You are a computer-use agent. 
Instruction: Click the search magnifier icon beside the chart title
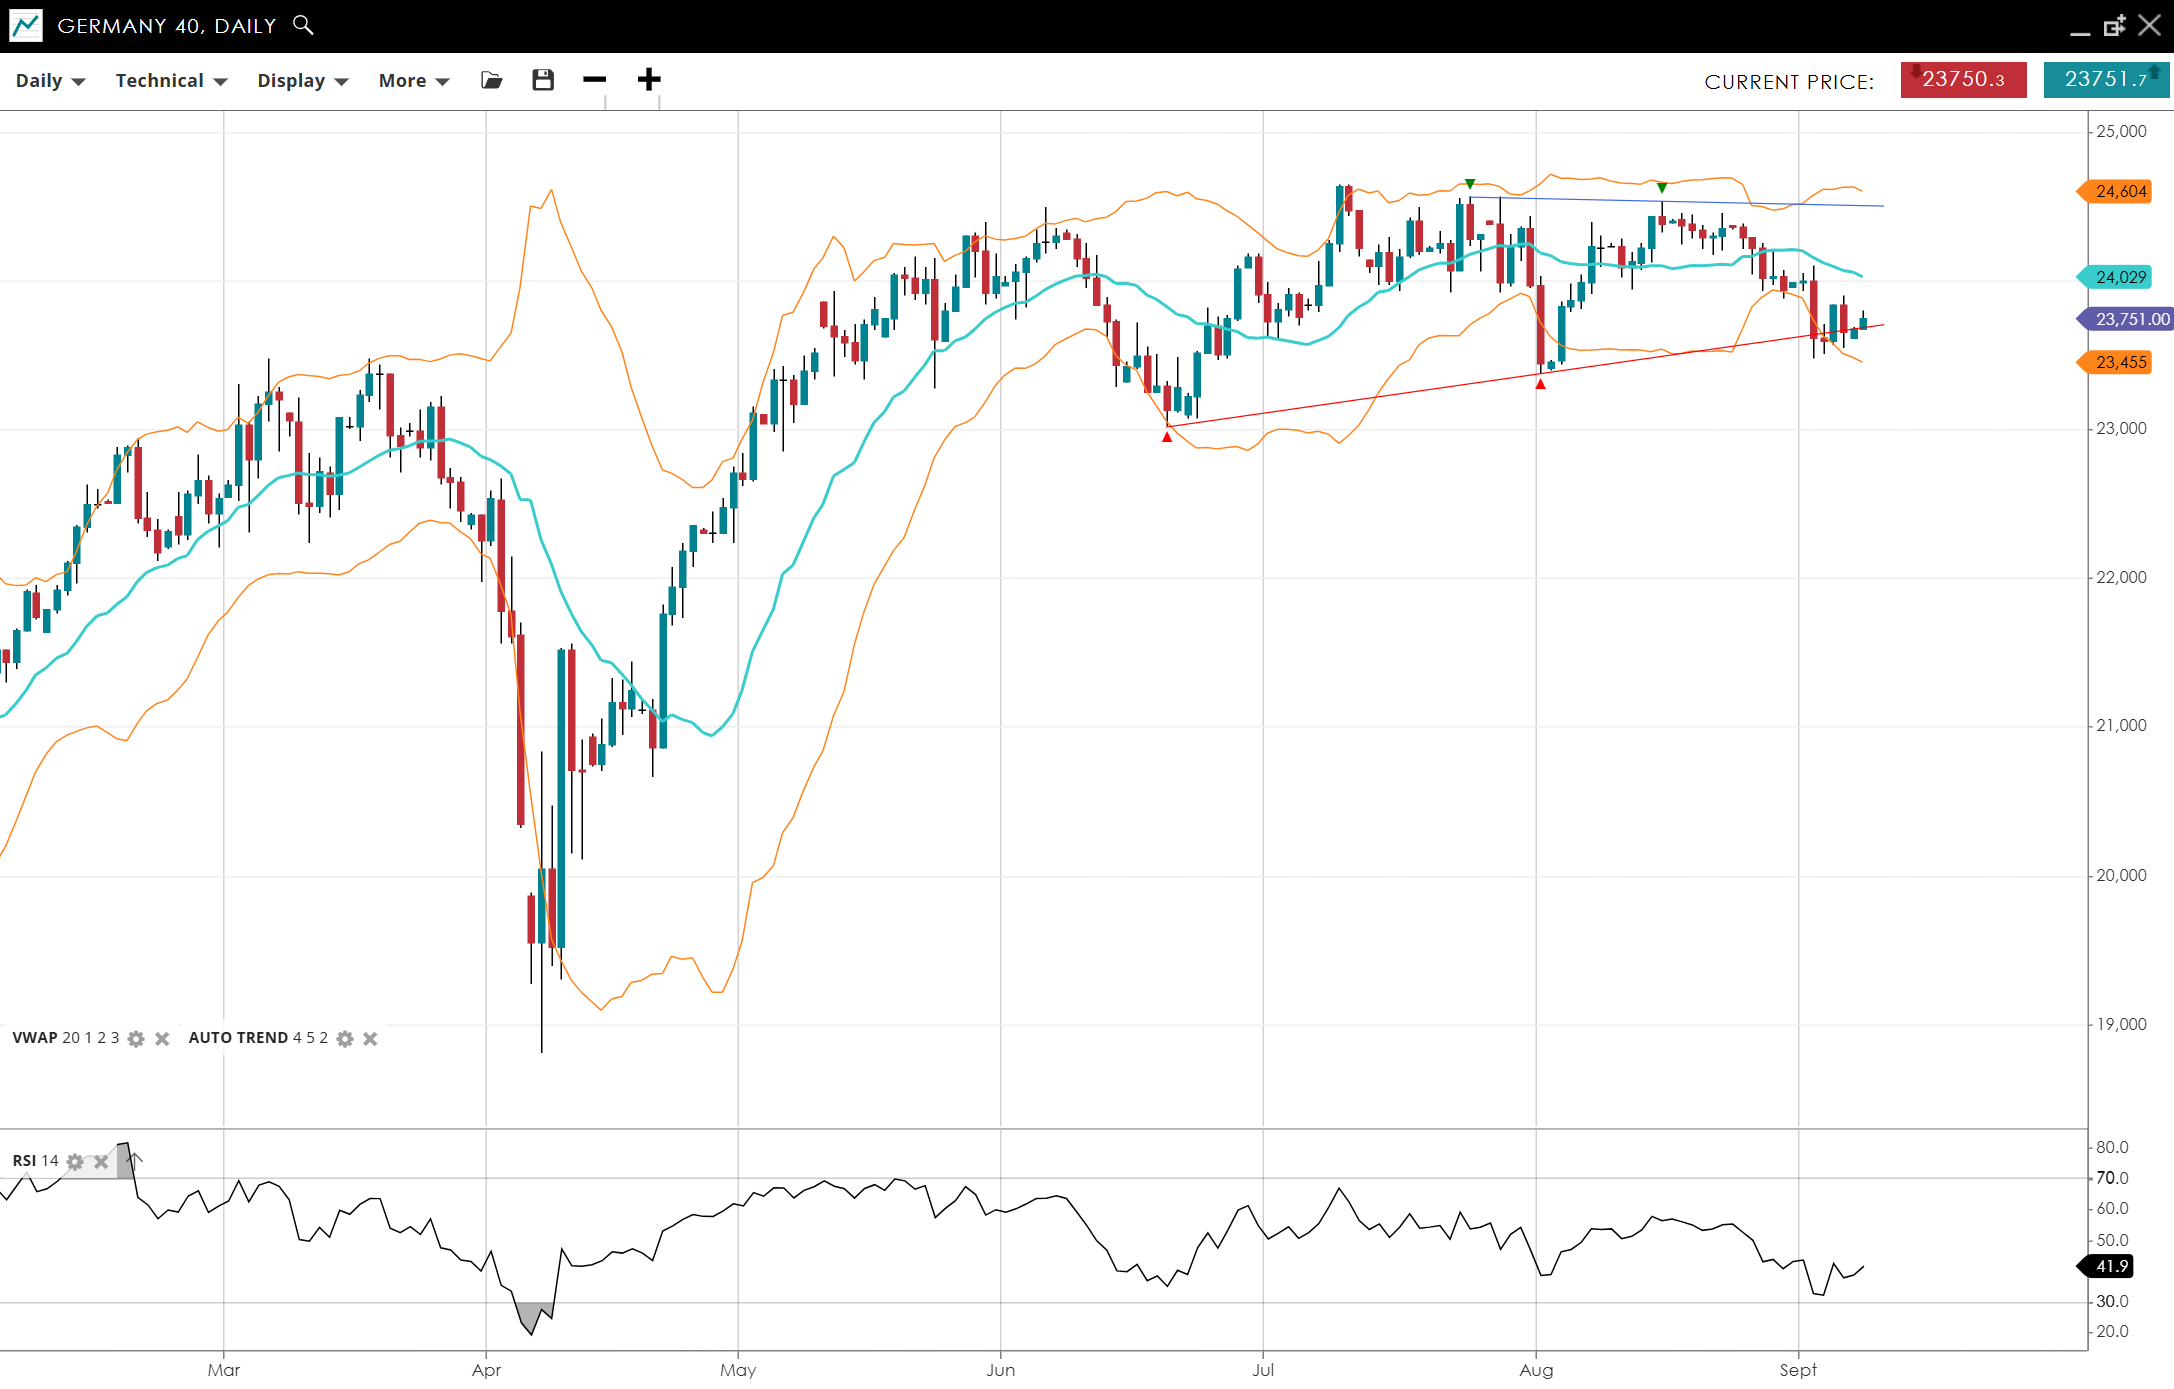pos(303,25)
